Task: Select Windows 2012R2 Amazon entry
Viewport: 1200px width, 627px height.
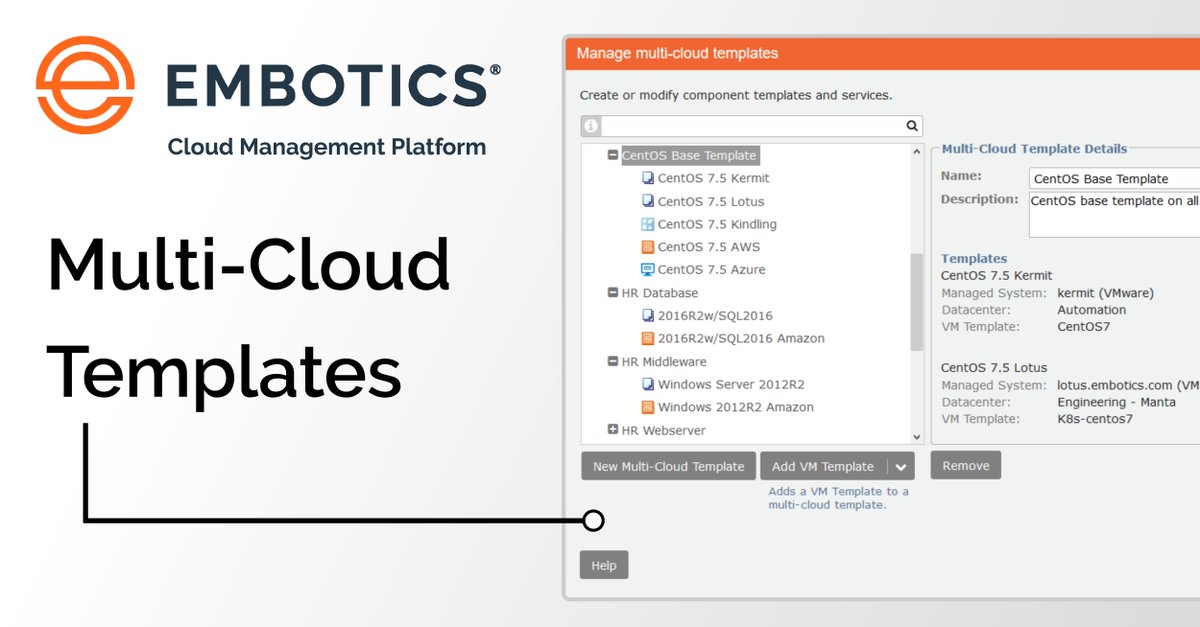Action: (735, 408)
